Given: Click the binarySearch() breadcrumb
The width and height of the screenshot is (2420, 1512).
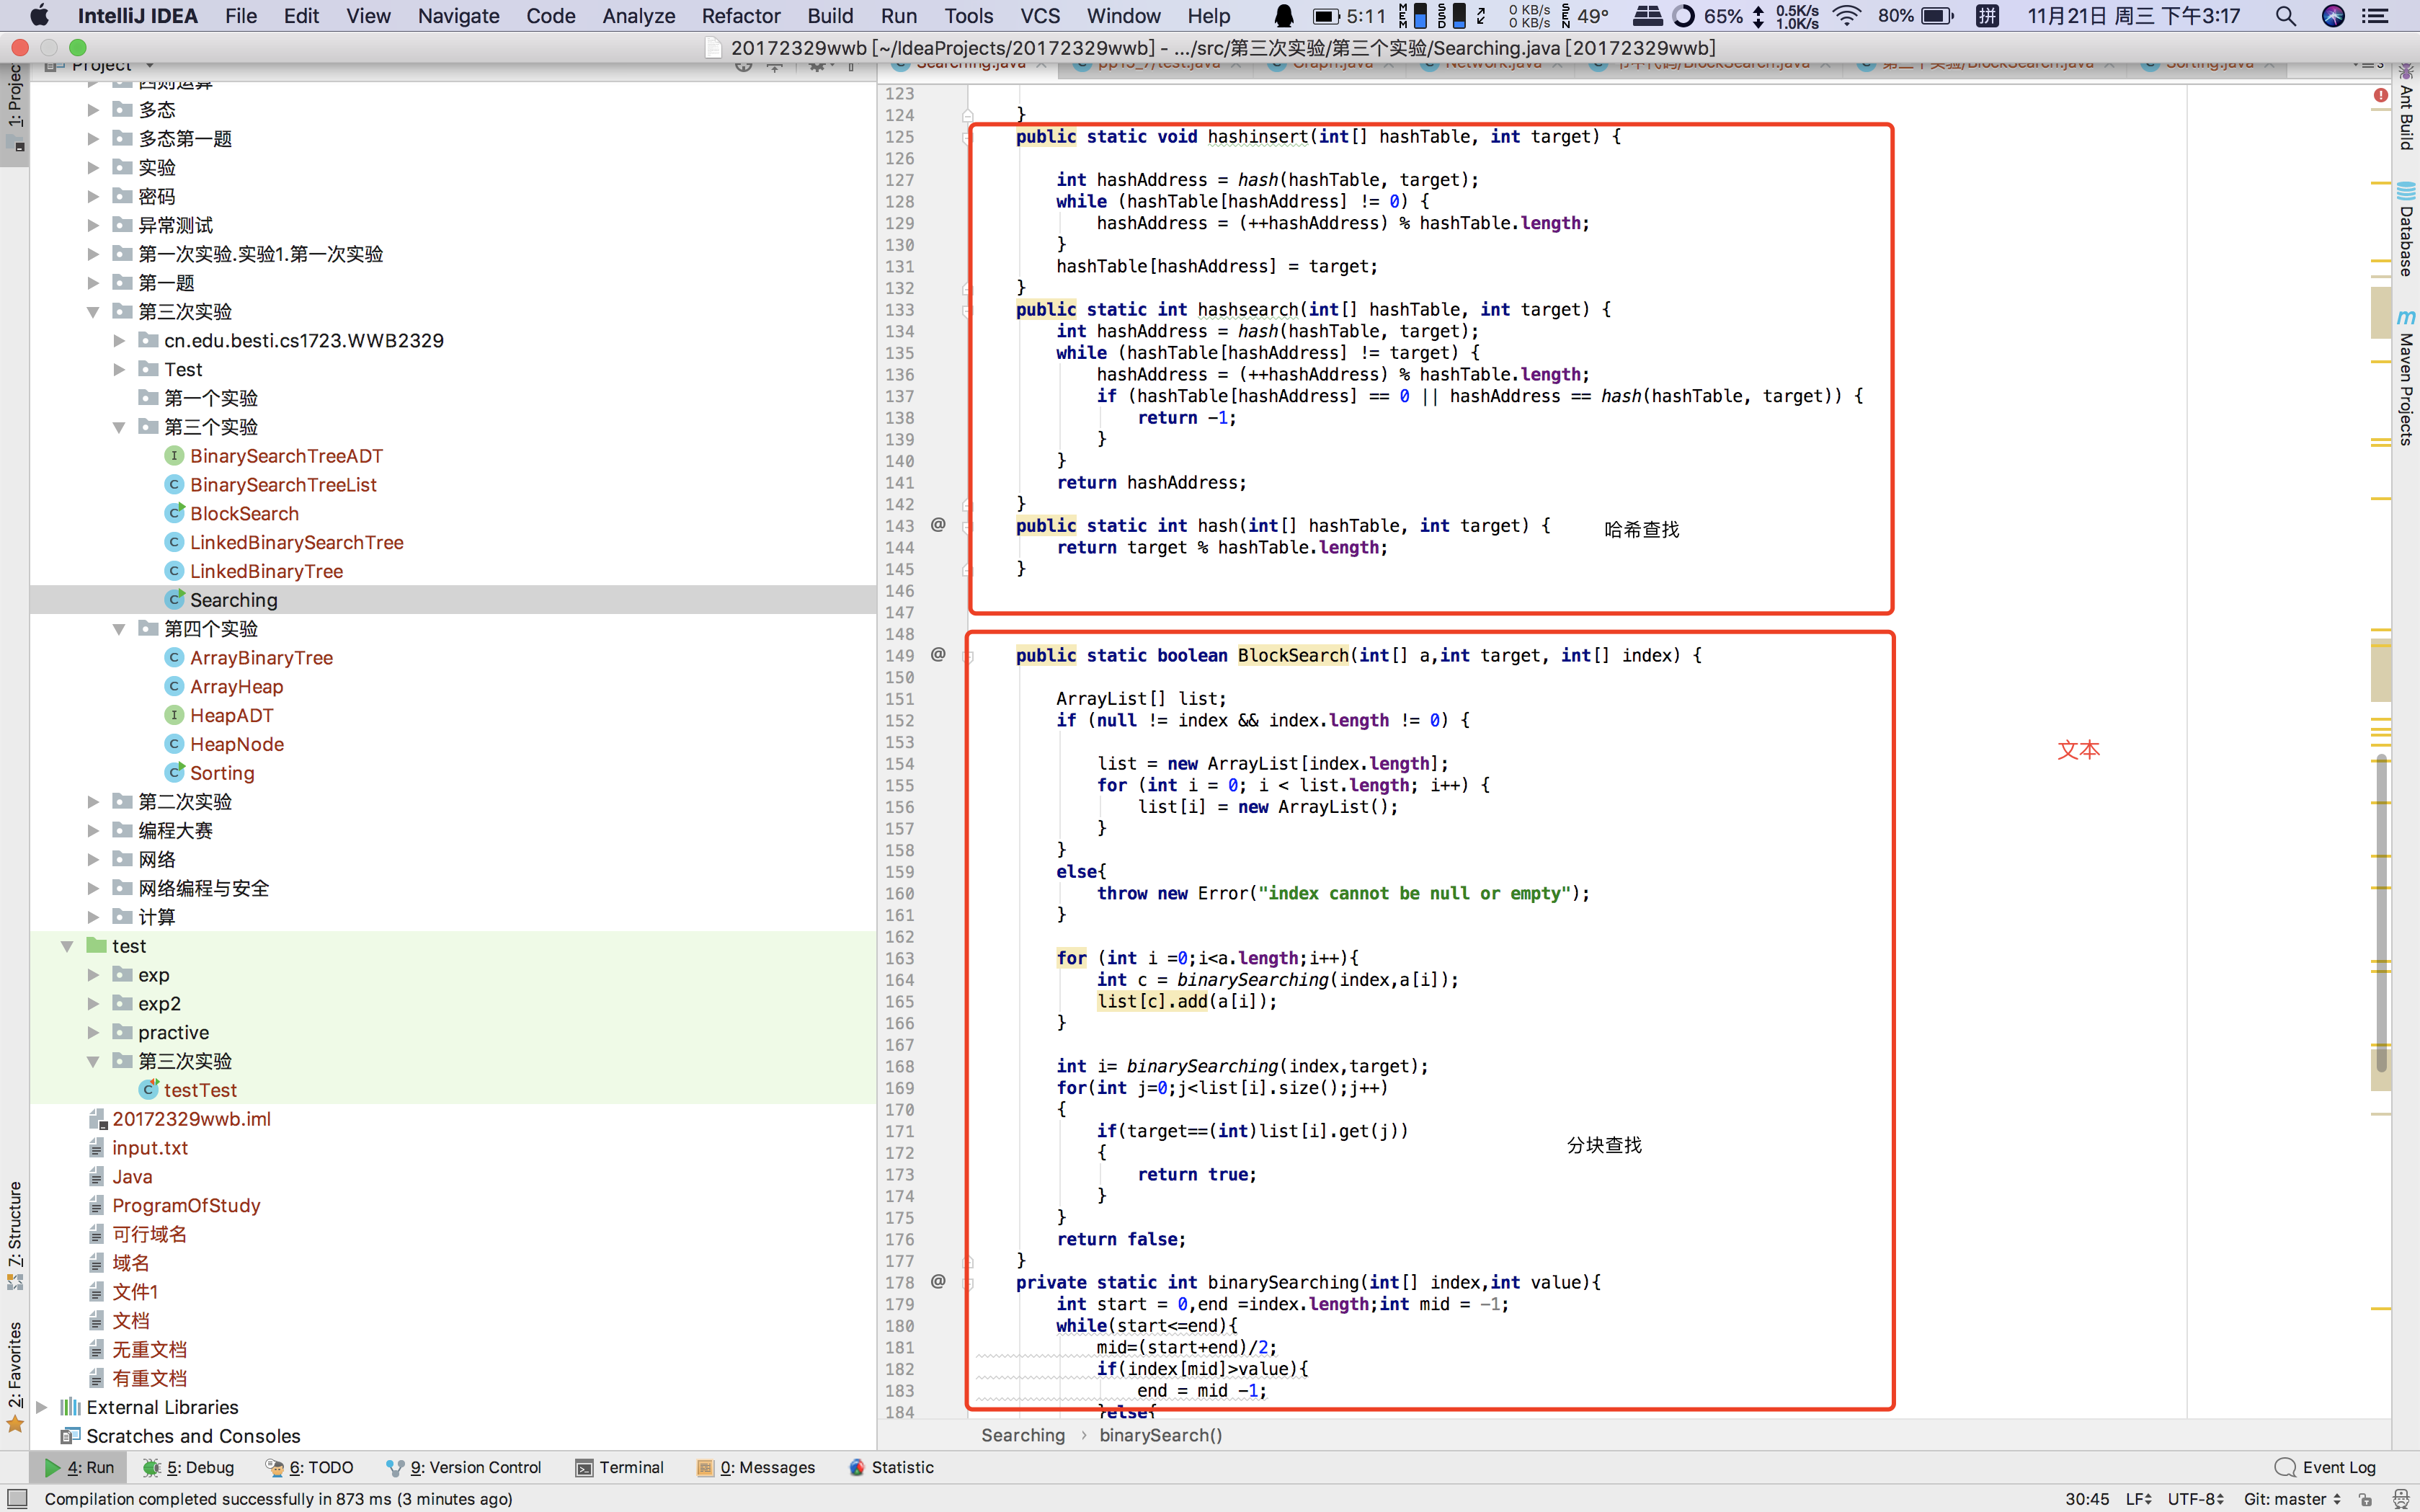Looking at the screenshot, I should [x=1160, y=1435].
